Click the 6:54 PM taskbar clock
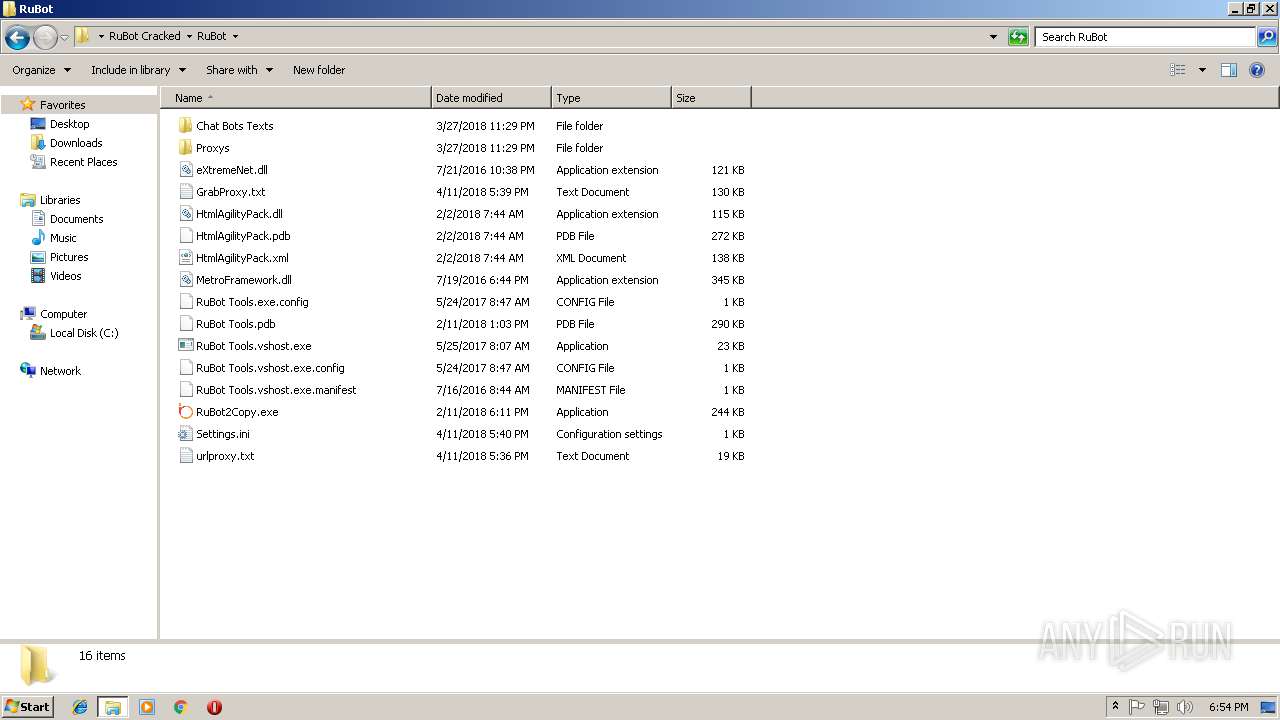Viewport: 1280px width, 720px height. pyautogui.click(x=1228, y=707)
